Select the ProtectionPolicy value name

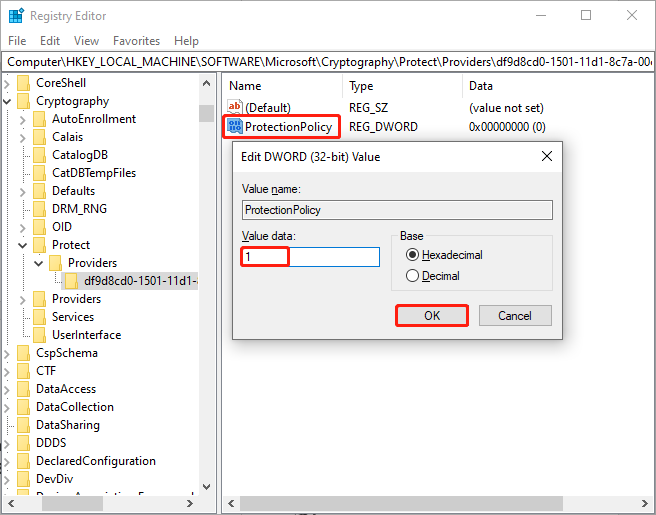tap(288, 127)
